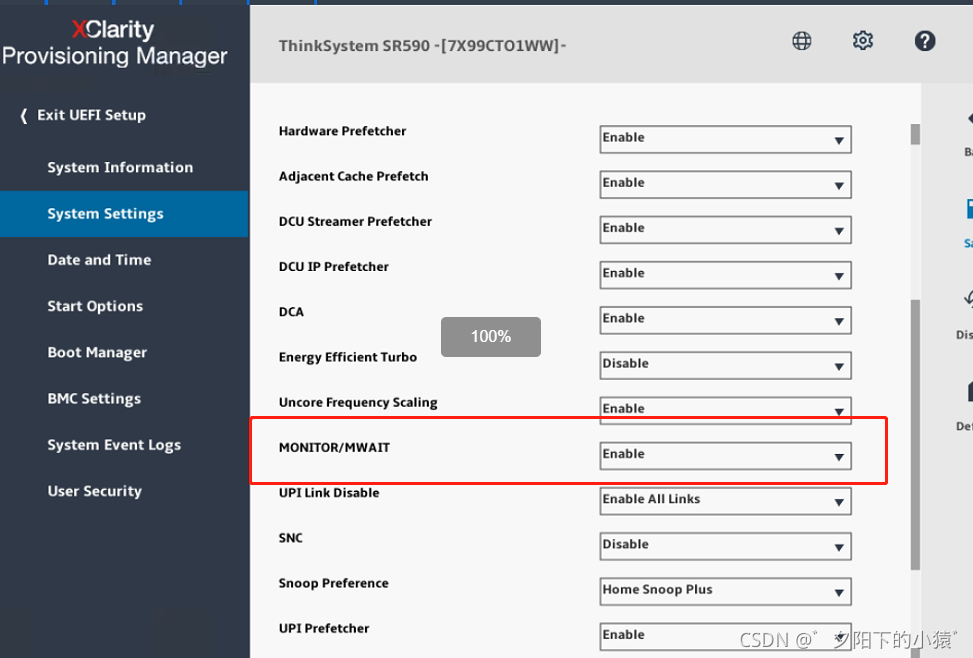Expand the UPI Prefetcher dropdown
Viewport: 973px width, 658px height.
click(x=725, y=637)
